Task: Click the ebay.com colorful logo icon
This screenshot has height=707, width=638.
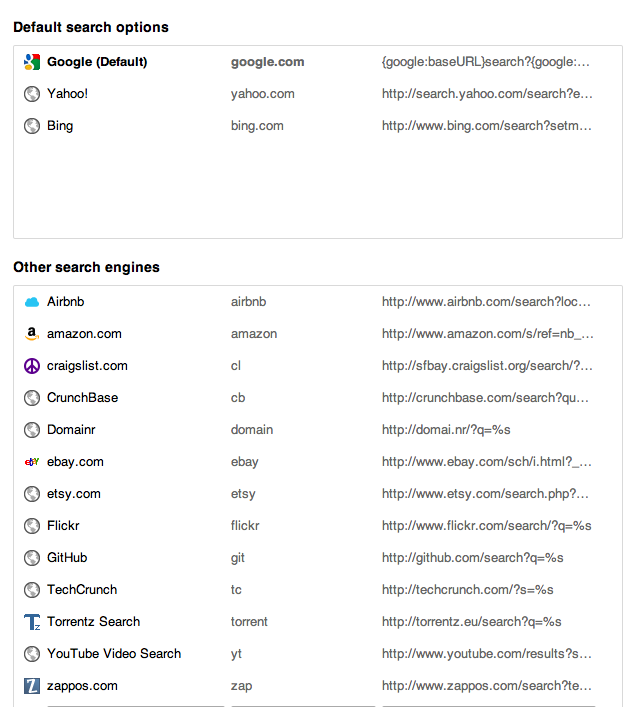Action: (x=32, y=462)
